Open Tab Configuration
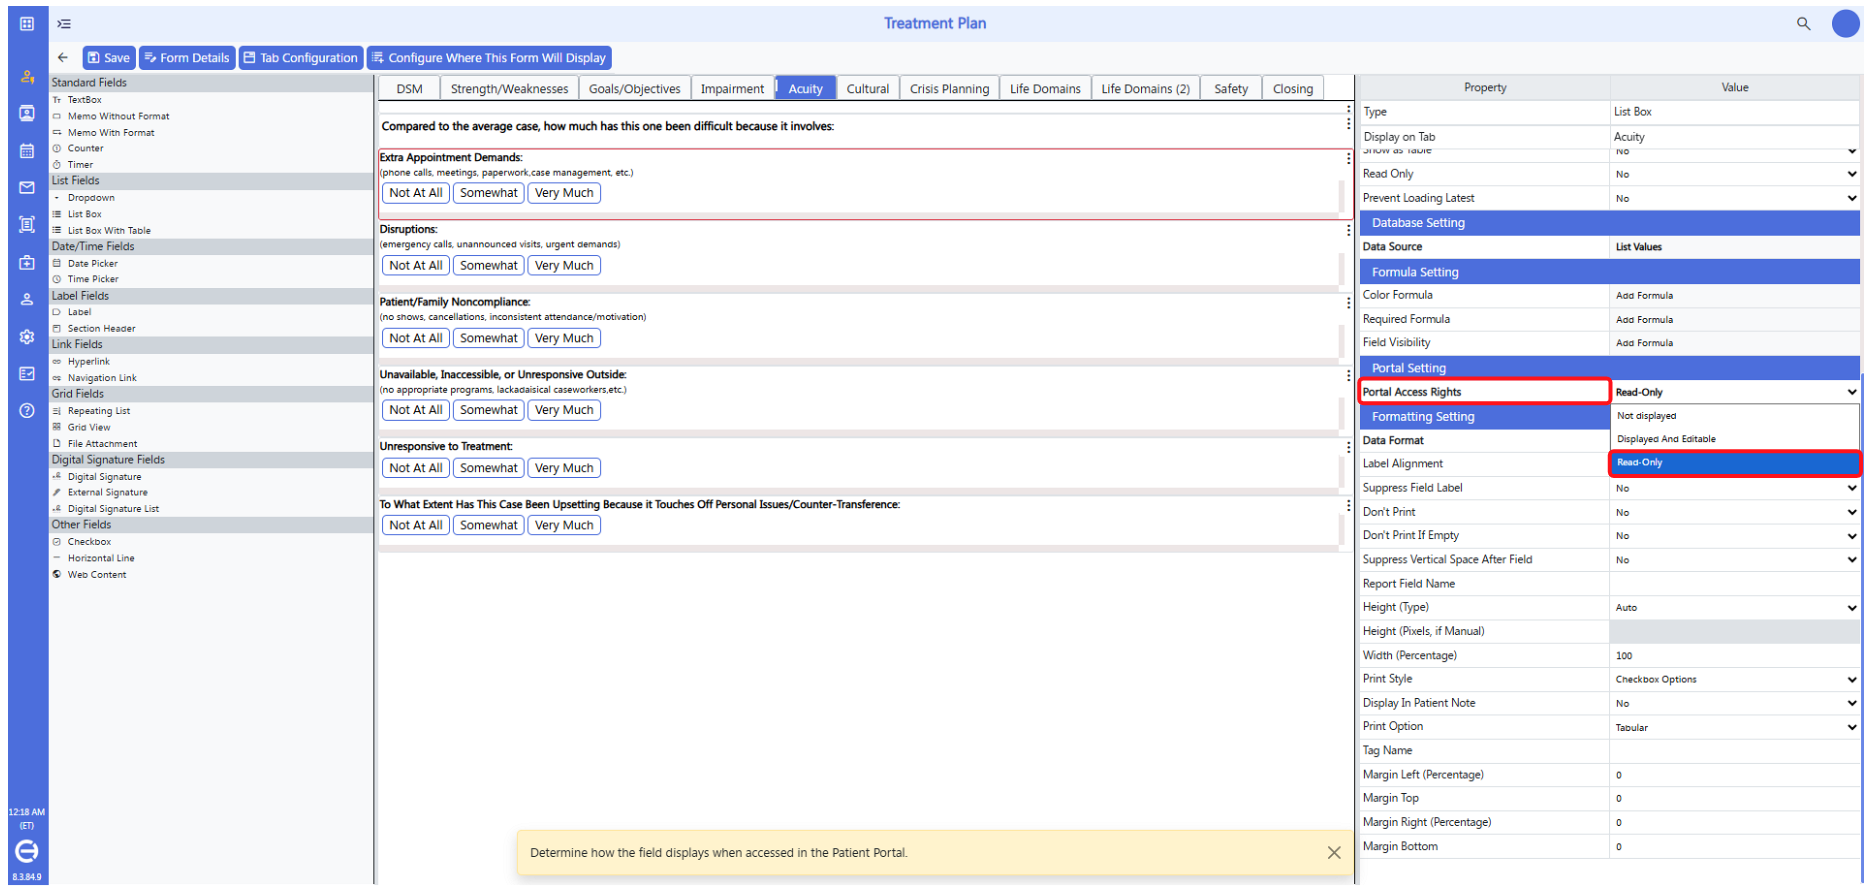 pyautogui.click(x=300, y=58)
